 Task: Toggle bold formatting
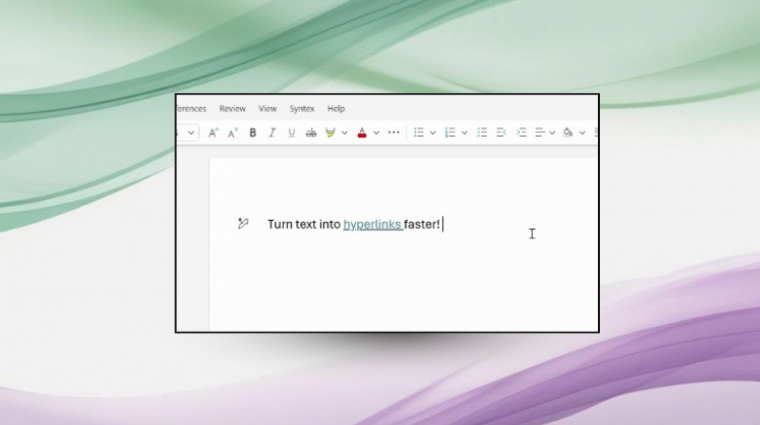253,133
